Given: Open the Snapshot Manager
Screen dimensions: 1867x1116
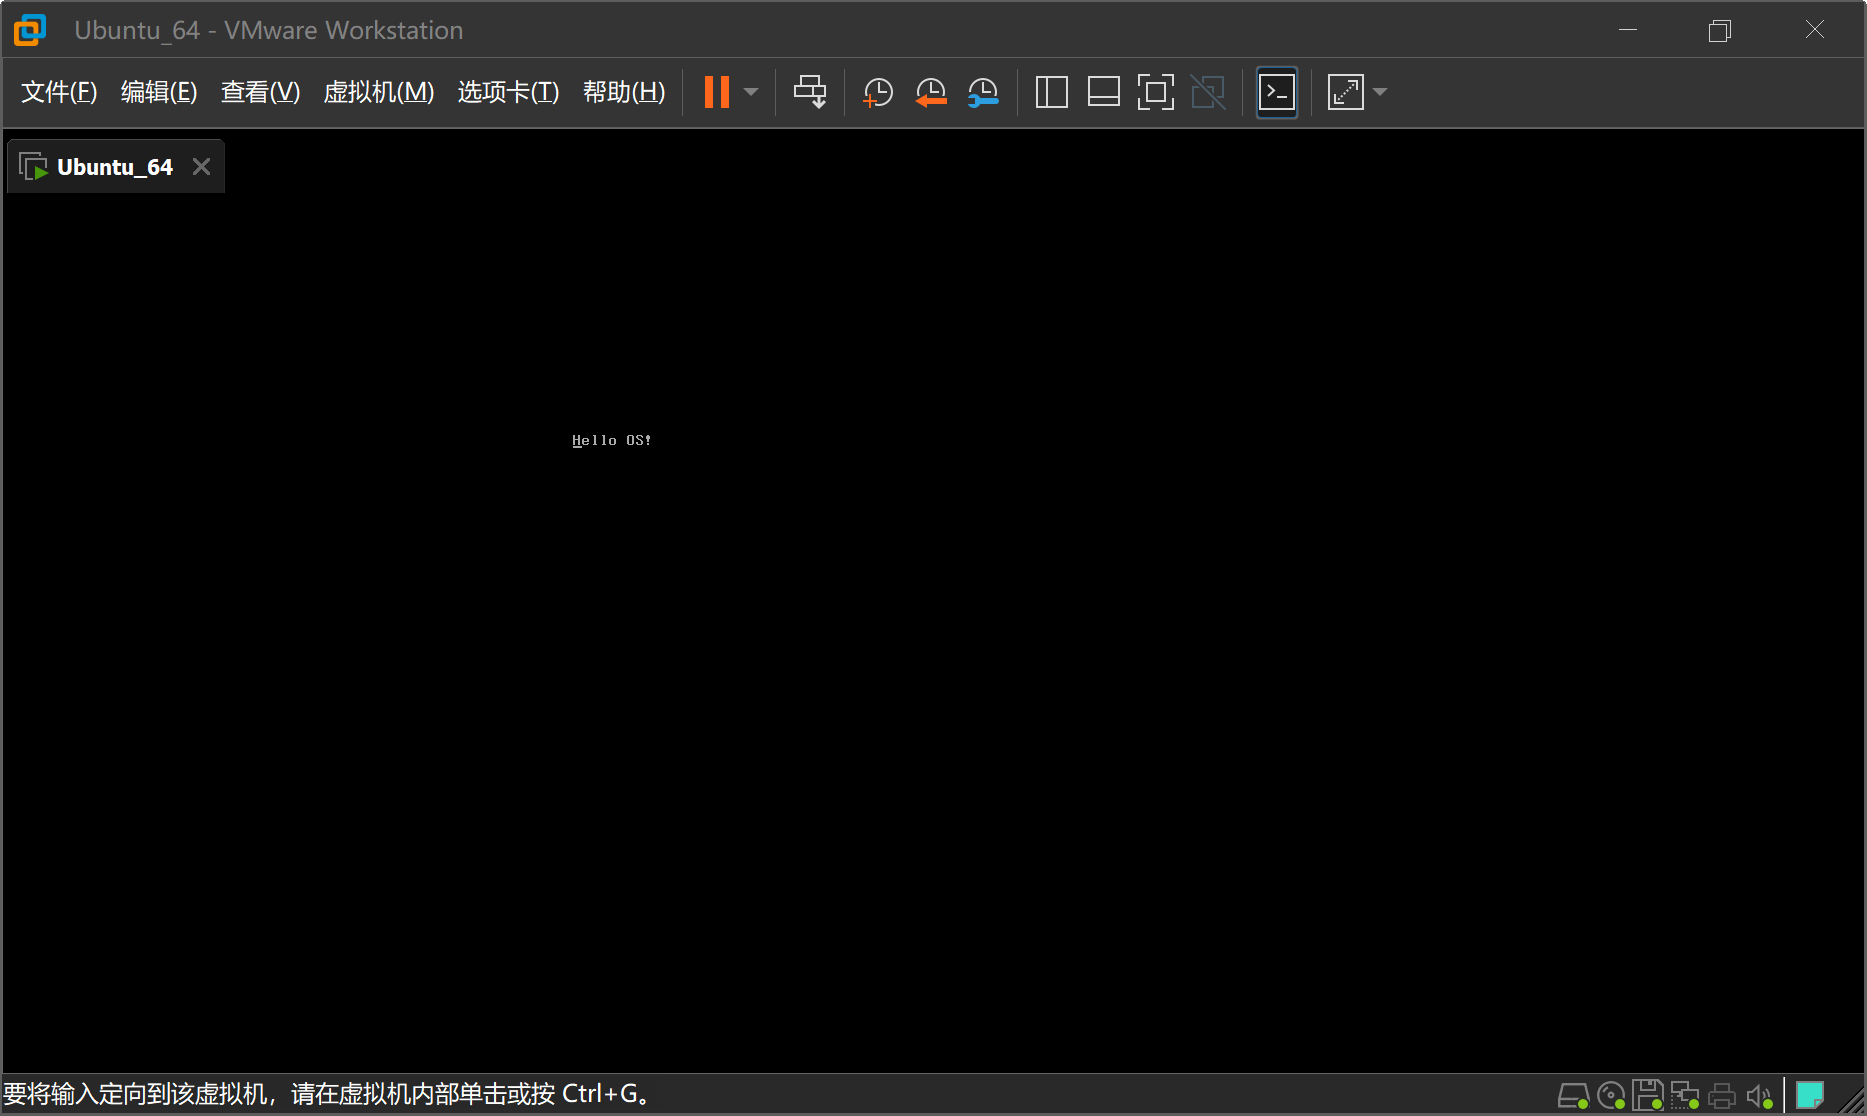Looking at the screenshot, I should pyautogui.click(x=983, y=92).
